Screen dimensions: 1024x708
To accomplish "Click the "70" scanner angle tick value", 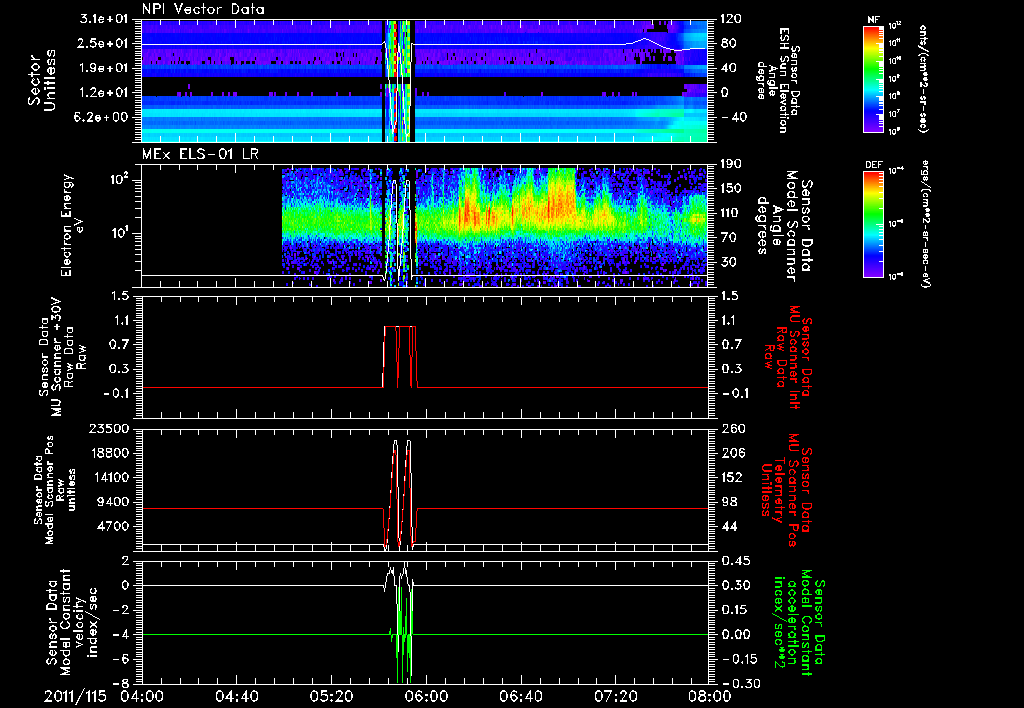I will click(729, 238).
